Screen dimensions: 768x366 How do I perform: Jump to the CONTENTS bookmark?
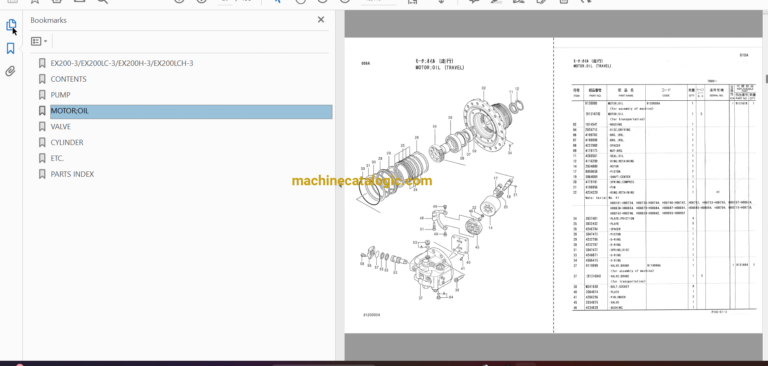[69, 79]
